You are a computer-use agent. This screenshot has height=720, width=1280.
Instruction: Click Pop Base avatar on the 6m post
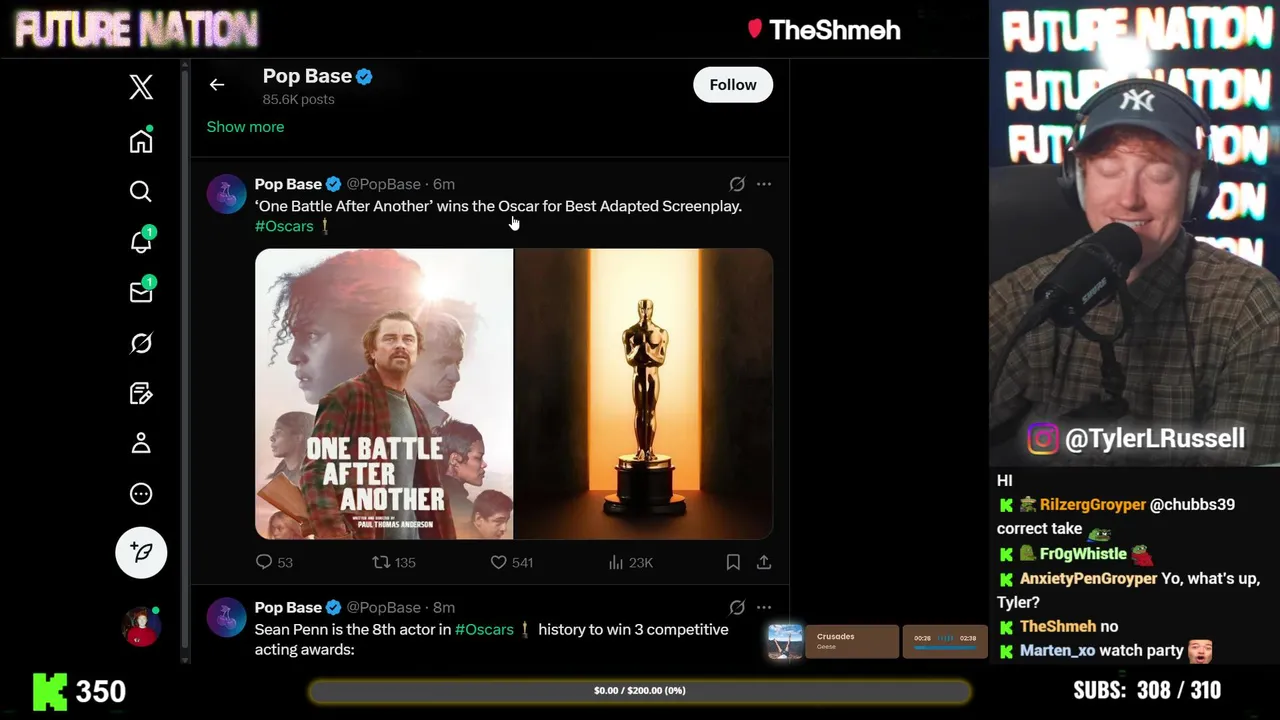tap(227, 194)
